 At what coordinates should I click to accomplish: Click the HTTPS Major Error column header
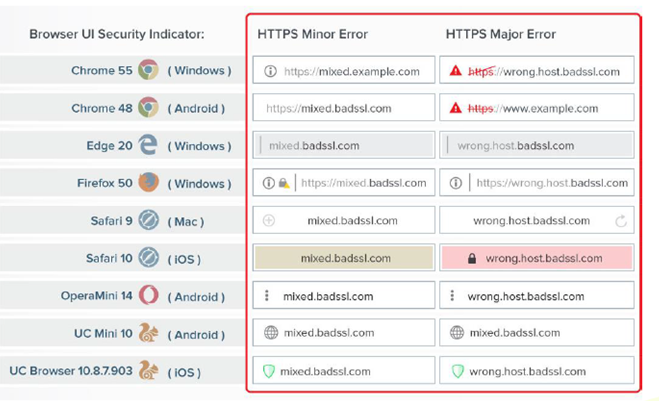tap(500, 34)
